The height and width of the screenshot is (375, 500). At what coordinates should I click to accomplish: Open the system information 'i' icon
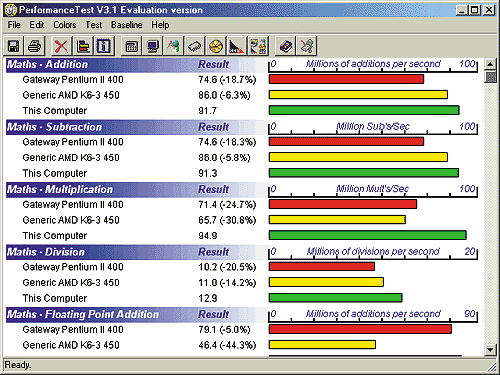point(104,46)
